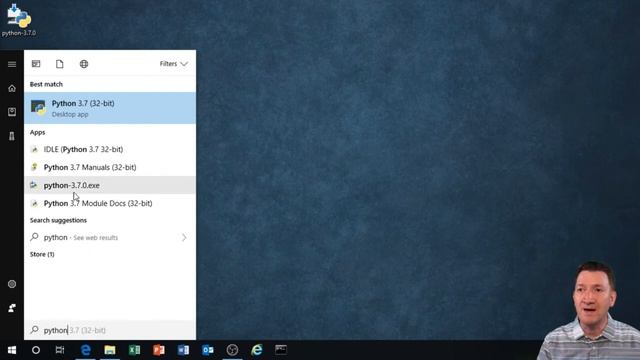This screenshot has height=360, width=640.
Task: Open the Feedback icon in sidebar
Action: 12,308
